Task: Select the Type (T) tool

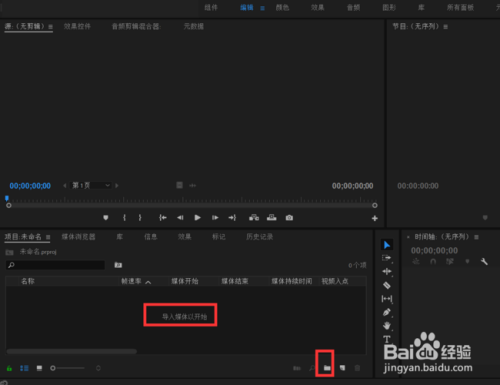Action: click(387, 339)
